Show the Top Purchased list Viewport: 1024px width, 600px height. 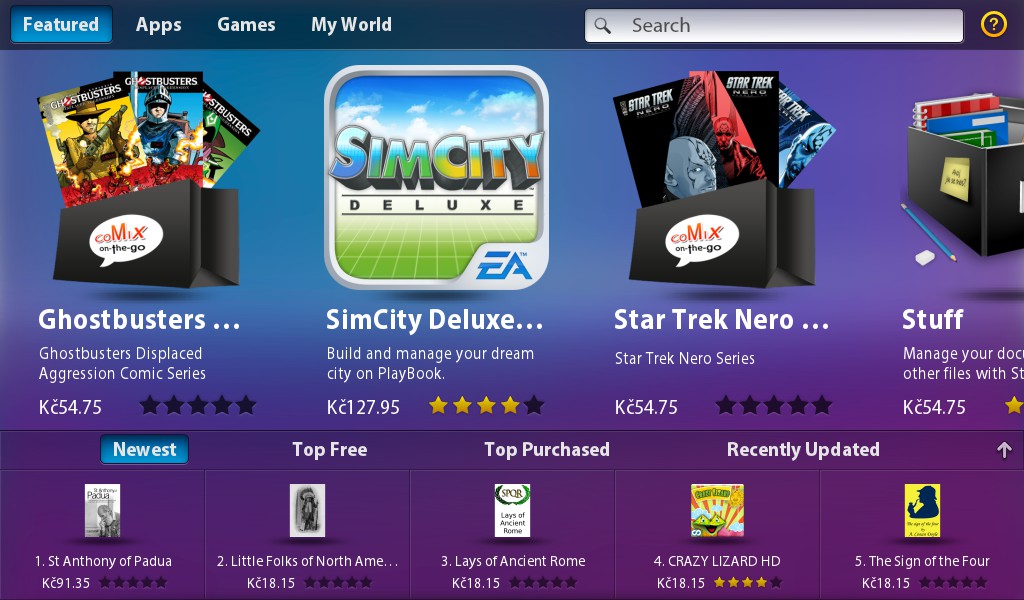tap(547, 449)
